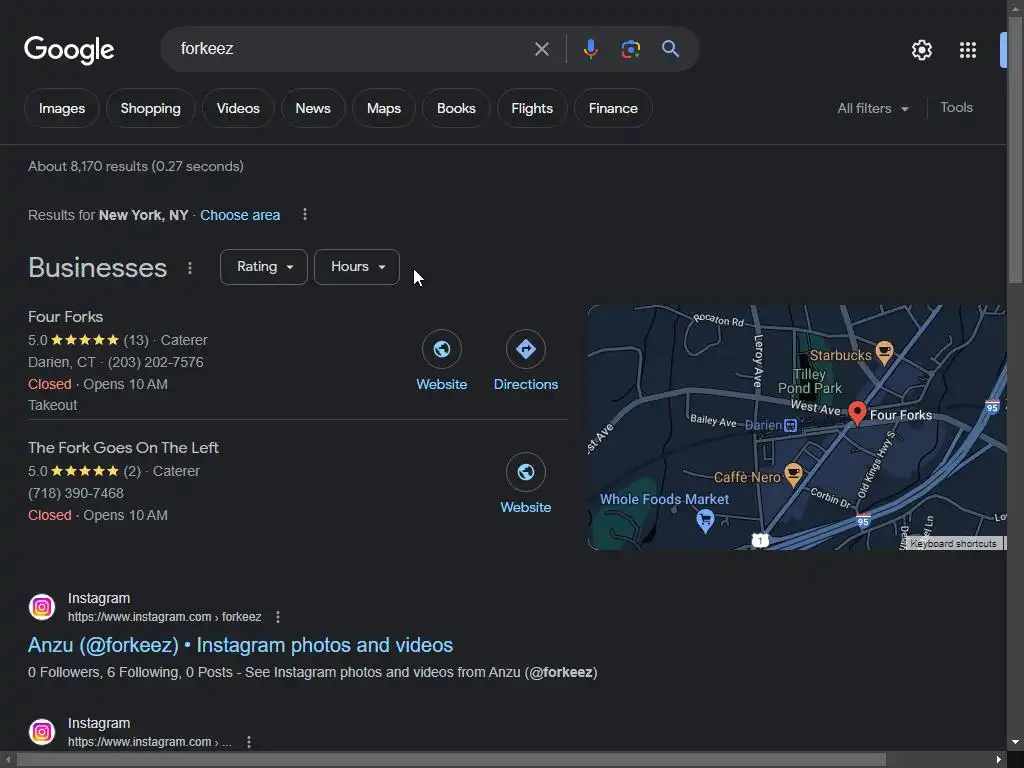
Task: Click the vertical scrollbar thumb
Action: pos(1015,150)
